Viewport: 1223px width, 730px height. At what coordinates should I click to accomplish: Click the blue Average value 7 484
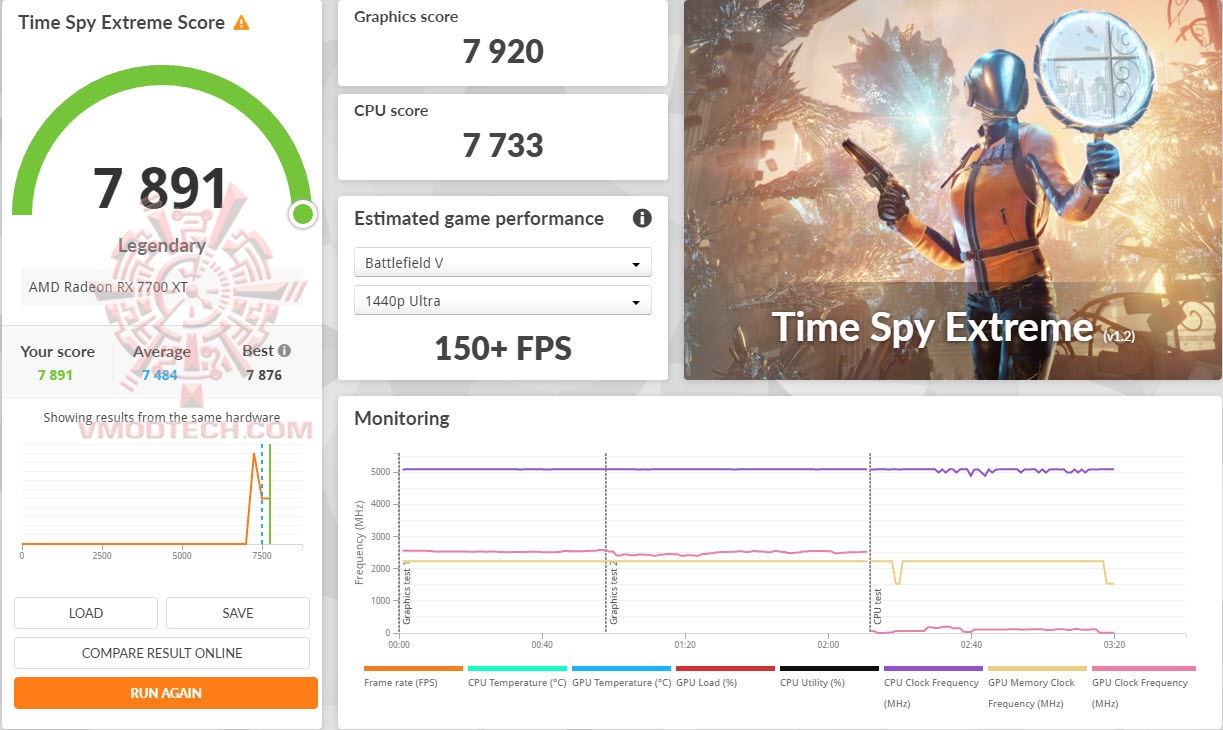[161, 375]
